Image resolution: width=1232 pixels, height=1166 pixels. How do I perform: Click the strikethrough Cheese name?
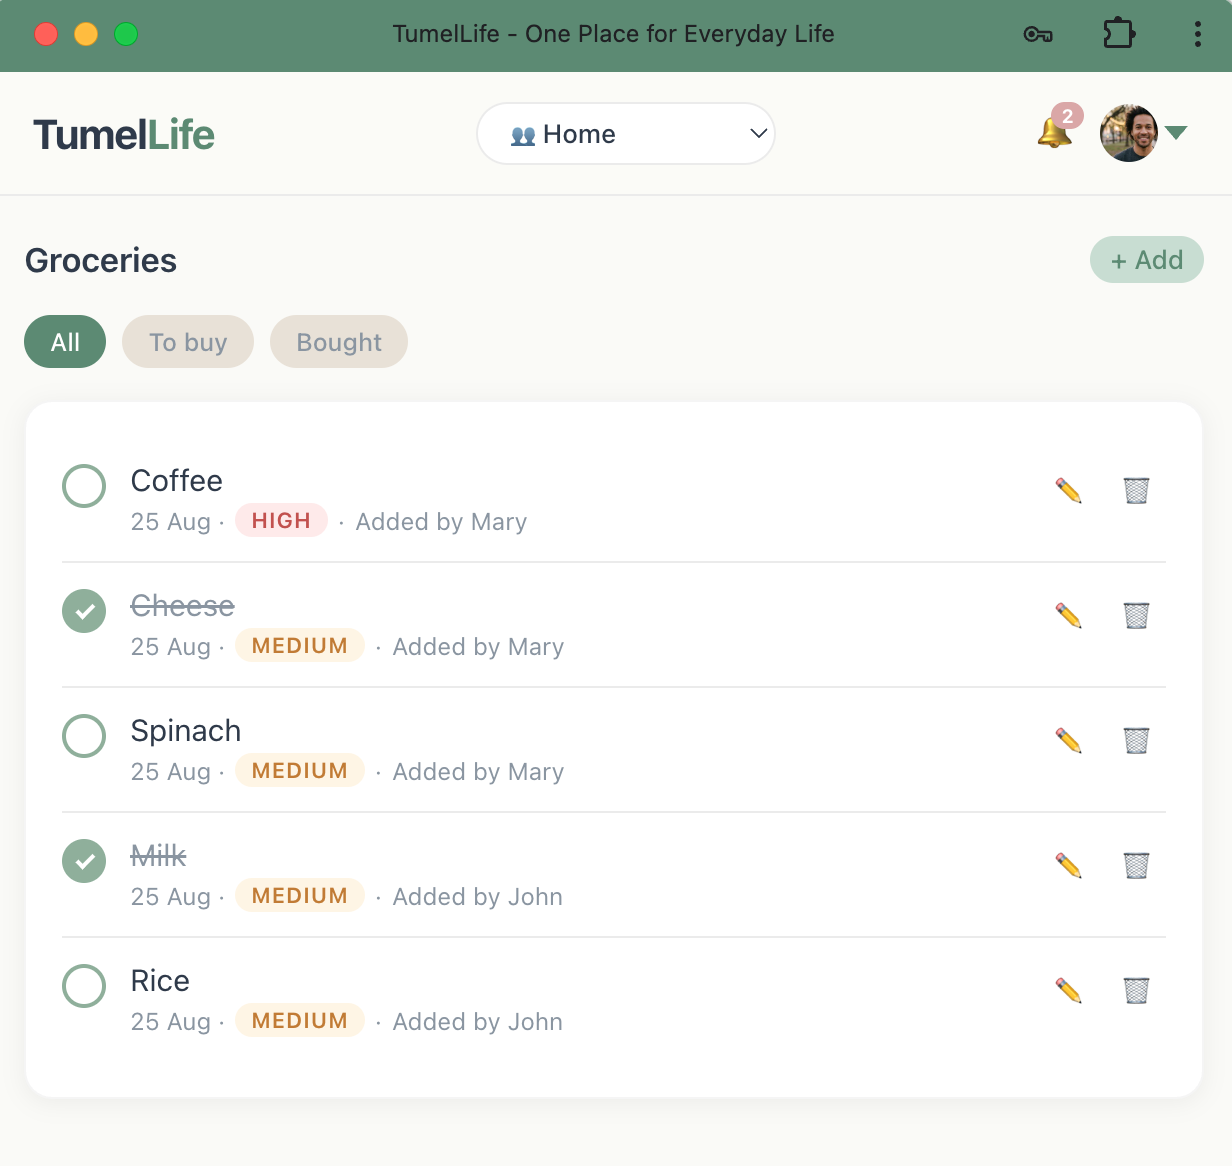point(183,606)
